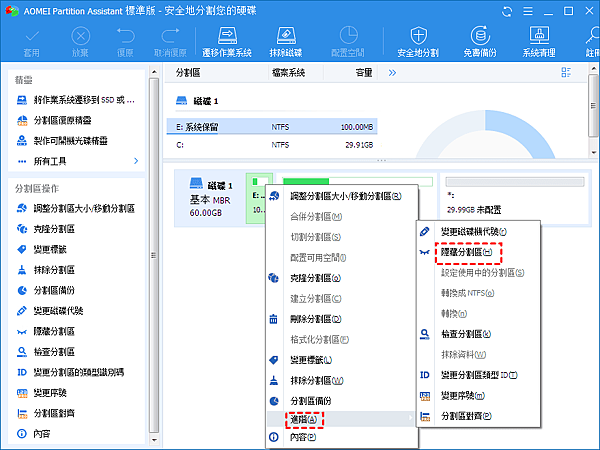The image size is (600, 450).
Task: Click the 29.99GB 未配置 unallocated block
Action: pyautogui.click(x=515, y=198)
